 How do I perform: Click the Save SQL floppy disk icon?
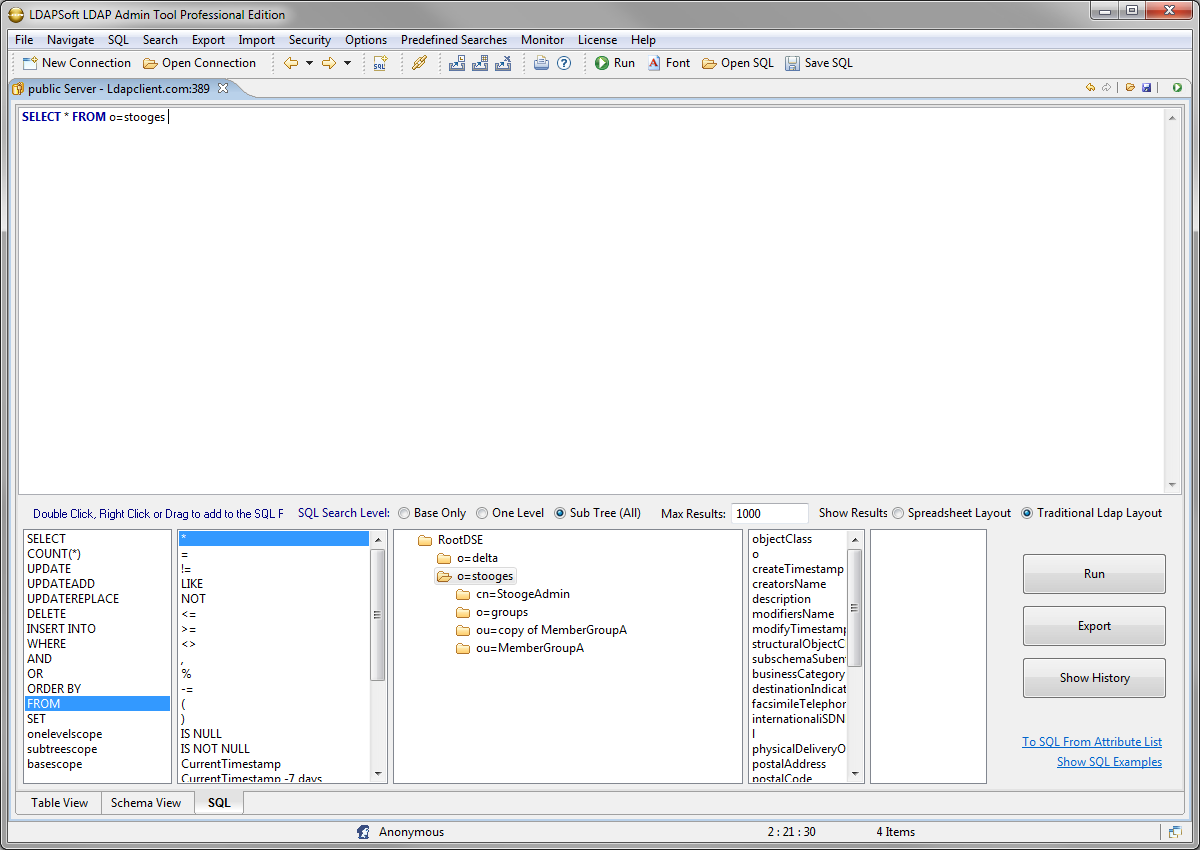(x=792, y=63)
